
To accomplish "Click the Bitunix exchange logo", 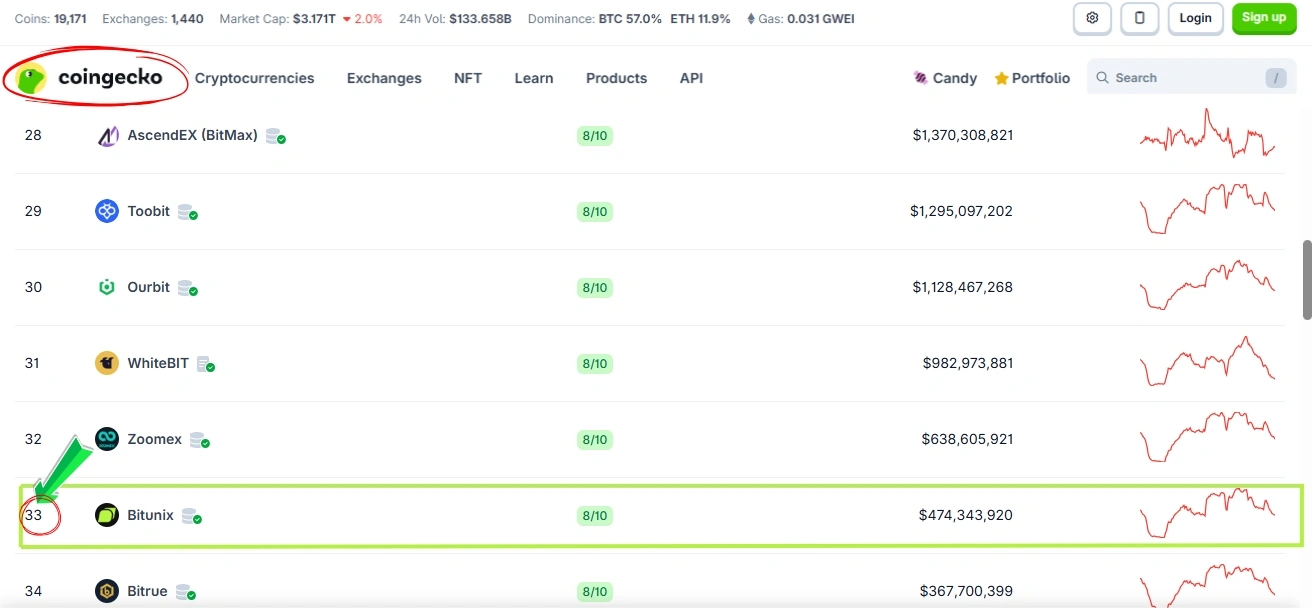I will 107,515.
